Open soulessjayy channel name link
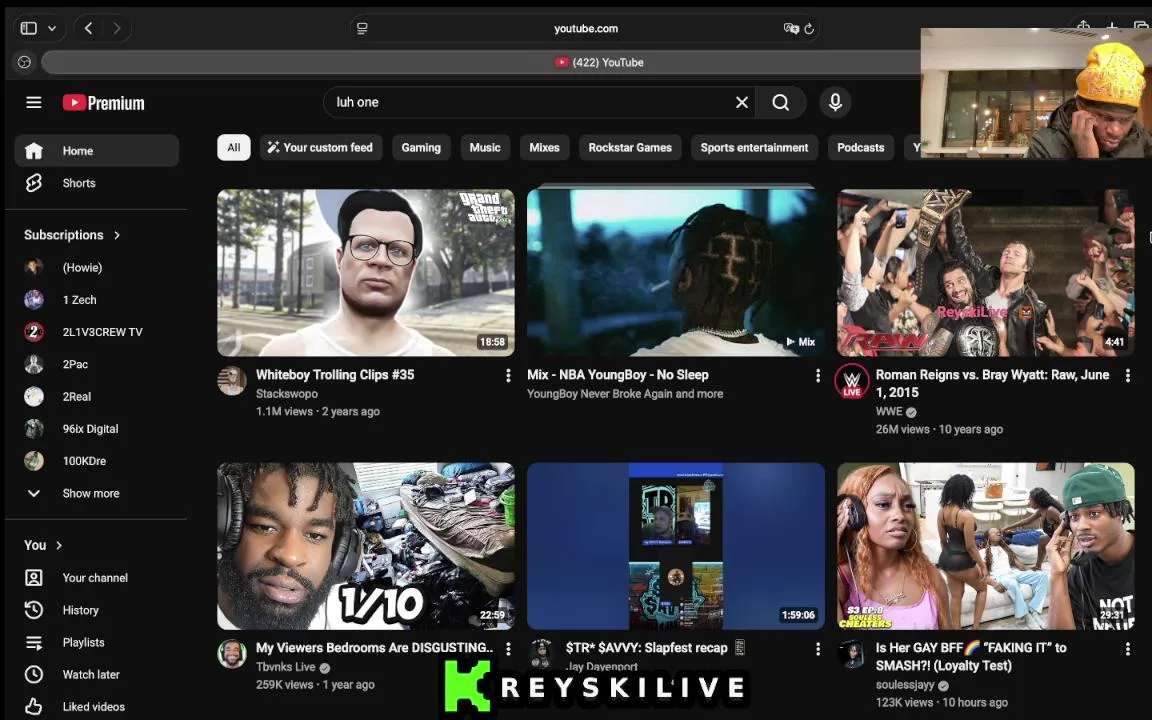Screen dimensions: 1152x720 pyautogui.click(x=905, y=685)
